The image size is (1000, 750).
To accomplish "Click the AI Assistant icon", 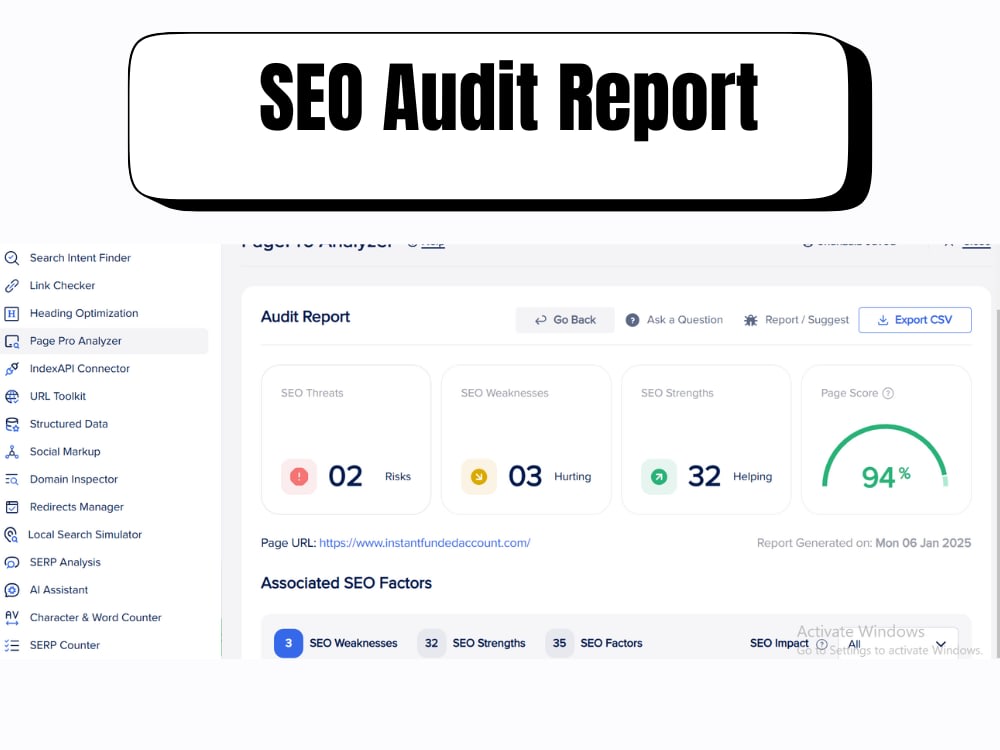I will point(11,590).
